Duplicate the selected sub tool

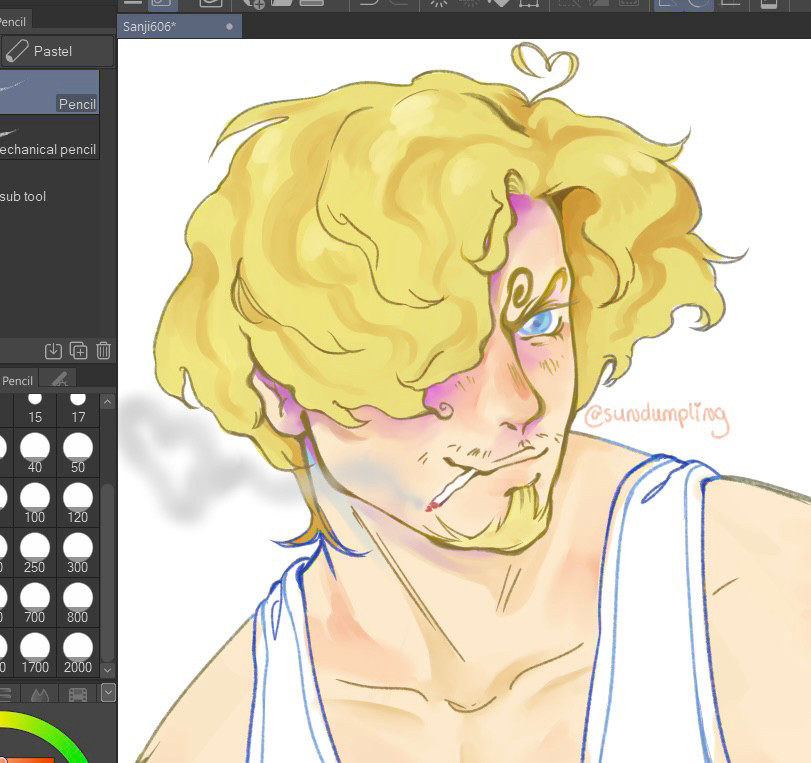pyautogui.click(x=78, y=351)
